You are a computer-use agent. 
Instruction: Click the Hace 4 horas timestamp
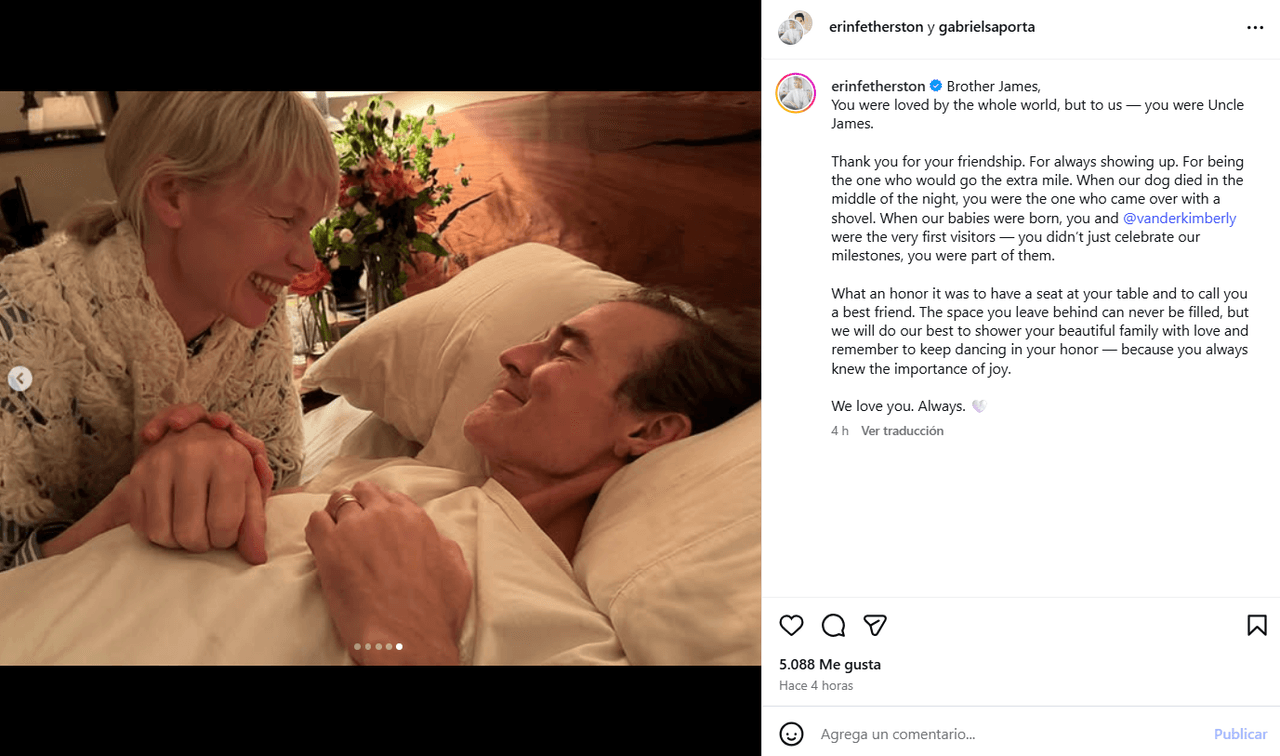(x=816, y=685)
